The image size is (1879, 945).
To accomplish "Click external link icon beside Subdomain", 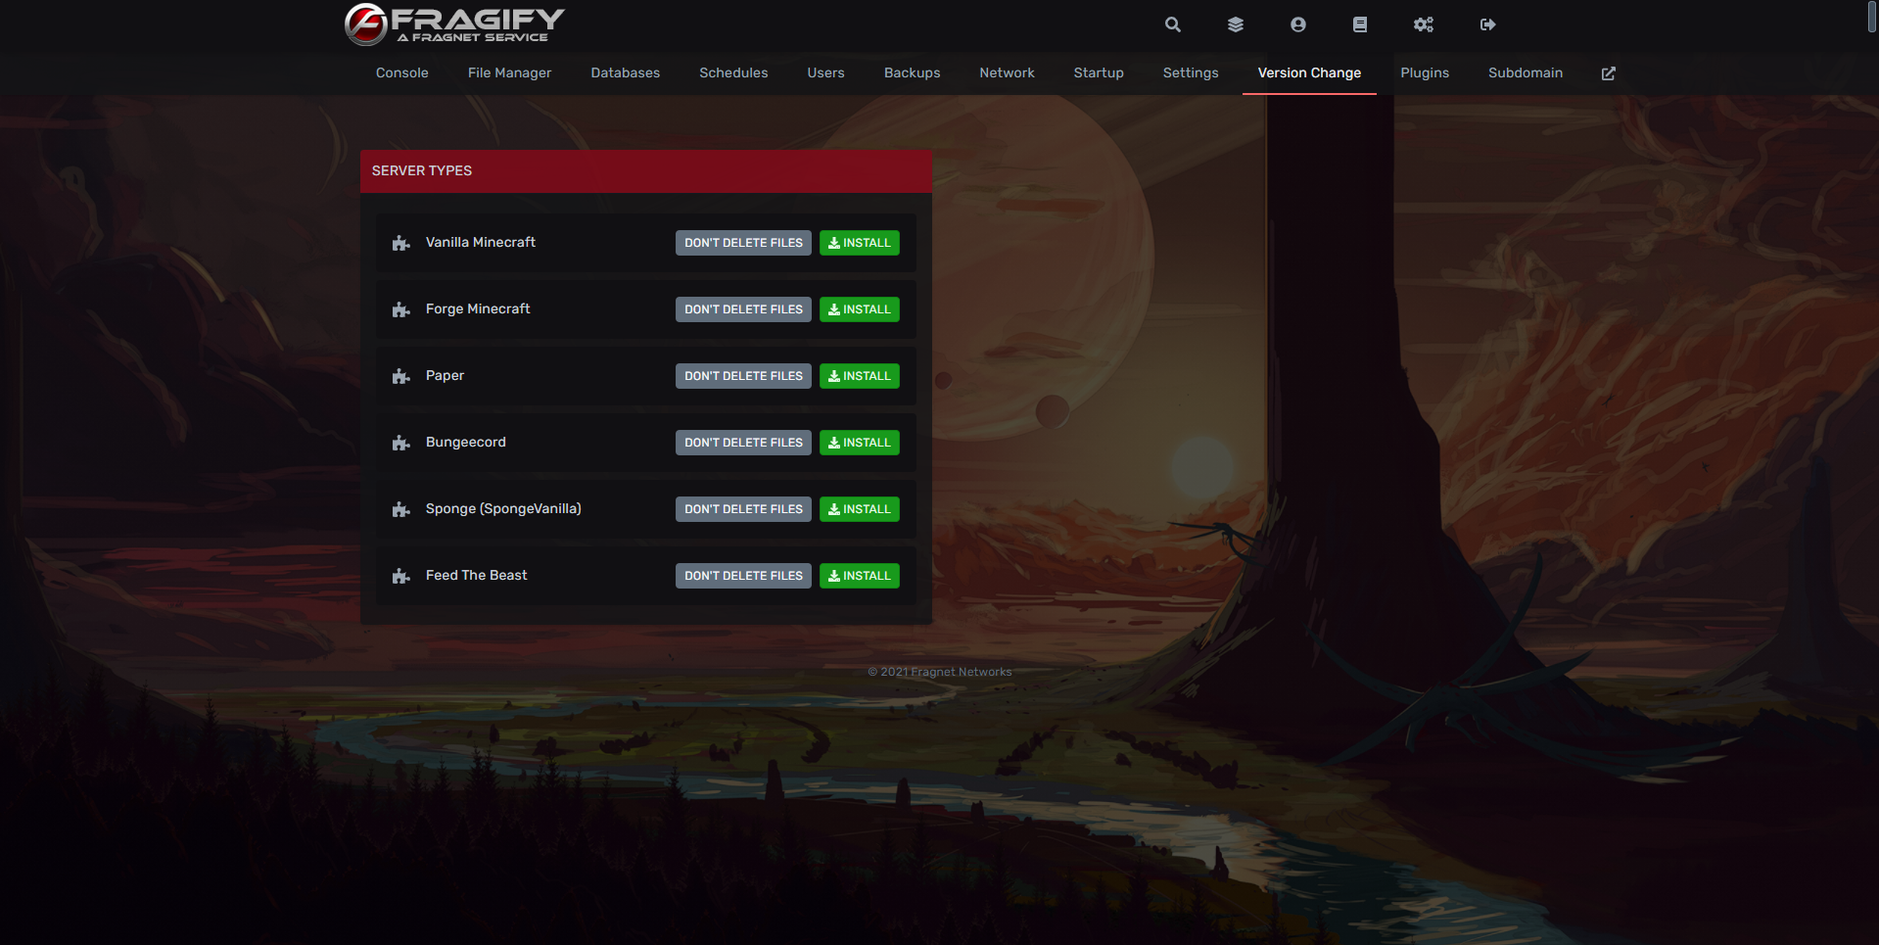I will tap(1608, 73).
